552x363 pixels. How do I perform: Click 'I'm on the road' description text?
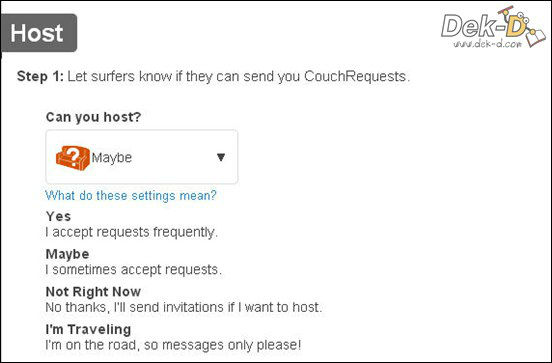tap(173, 345)
